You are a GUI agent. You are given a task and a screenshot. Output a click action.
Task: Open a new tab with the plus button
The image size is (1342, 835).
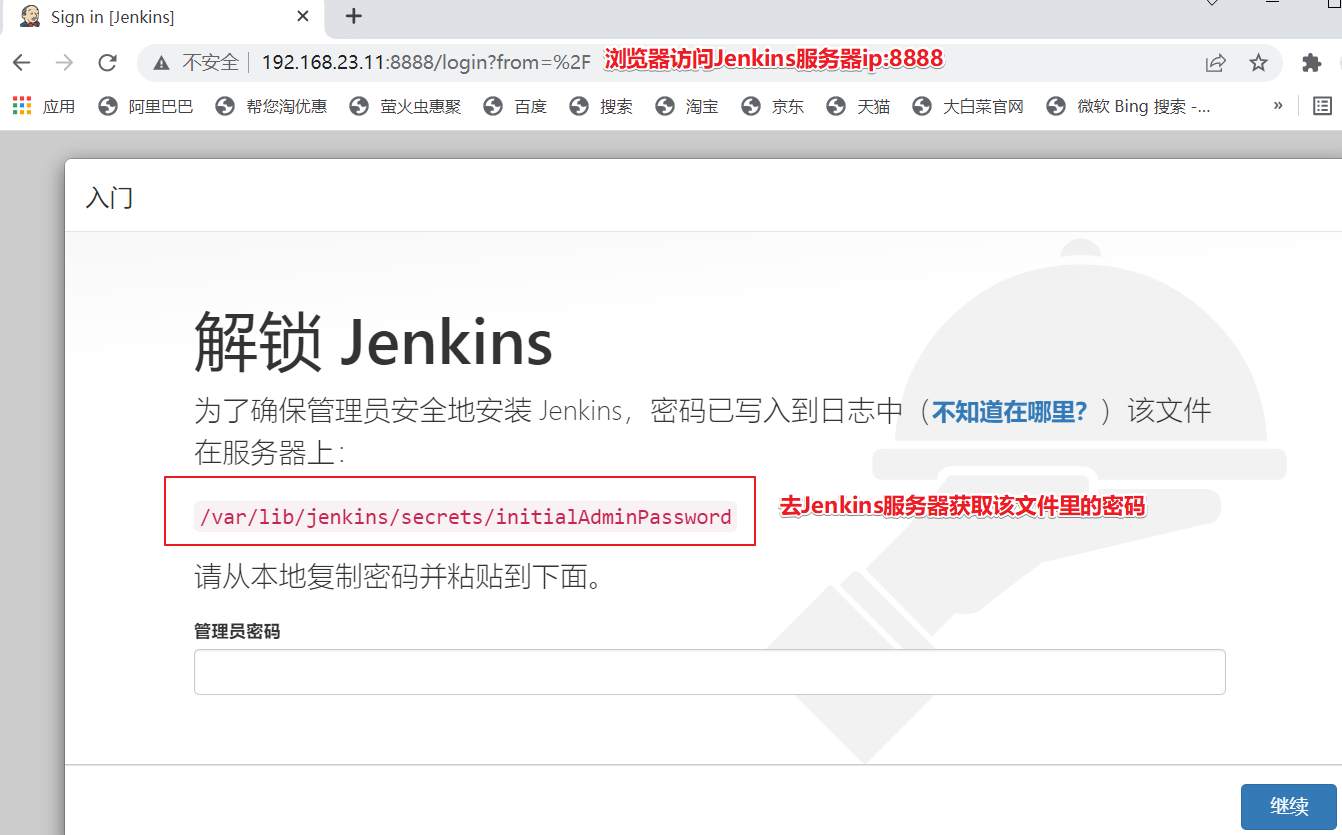(x=353, y=16)
